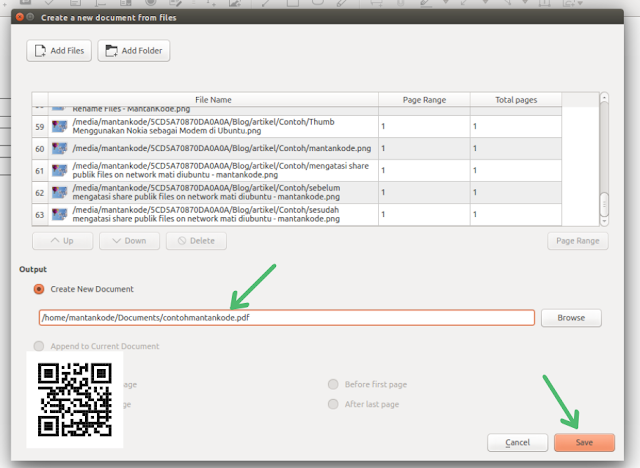Select row 61 mengatasi share publik file

213,171
